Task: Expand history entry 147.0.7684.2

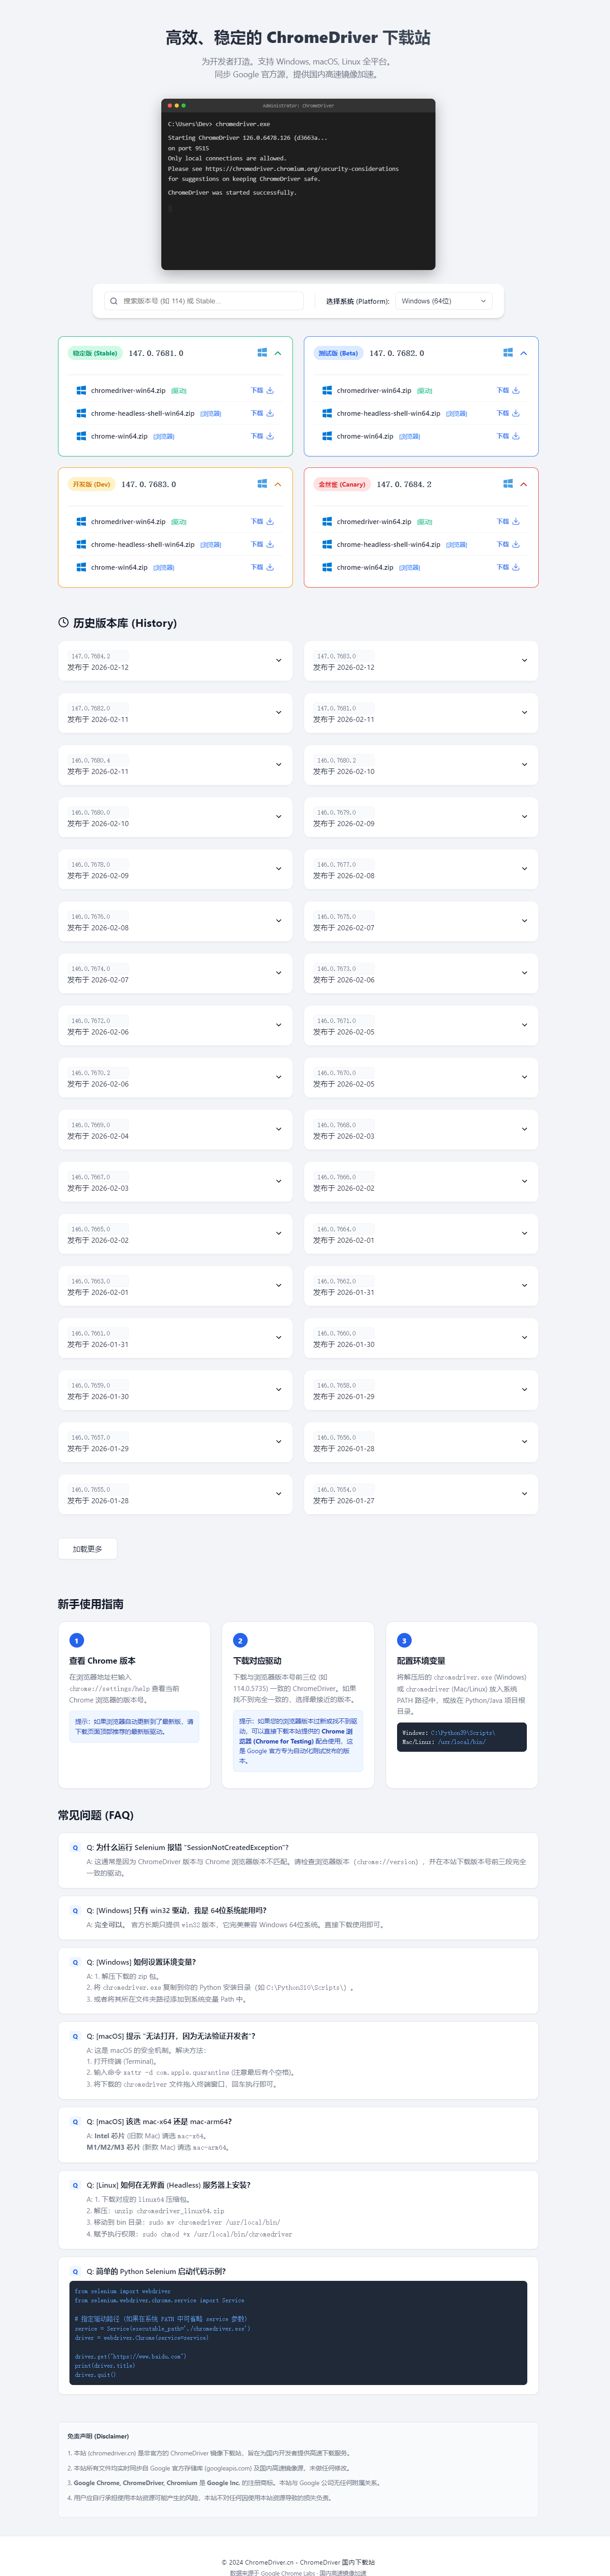Action: [x=278, y=661]
